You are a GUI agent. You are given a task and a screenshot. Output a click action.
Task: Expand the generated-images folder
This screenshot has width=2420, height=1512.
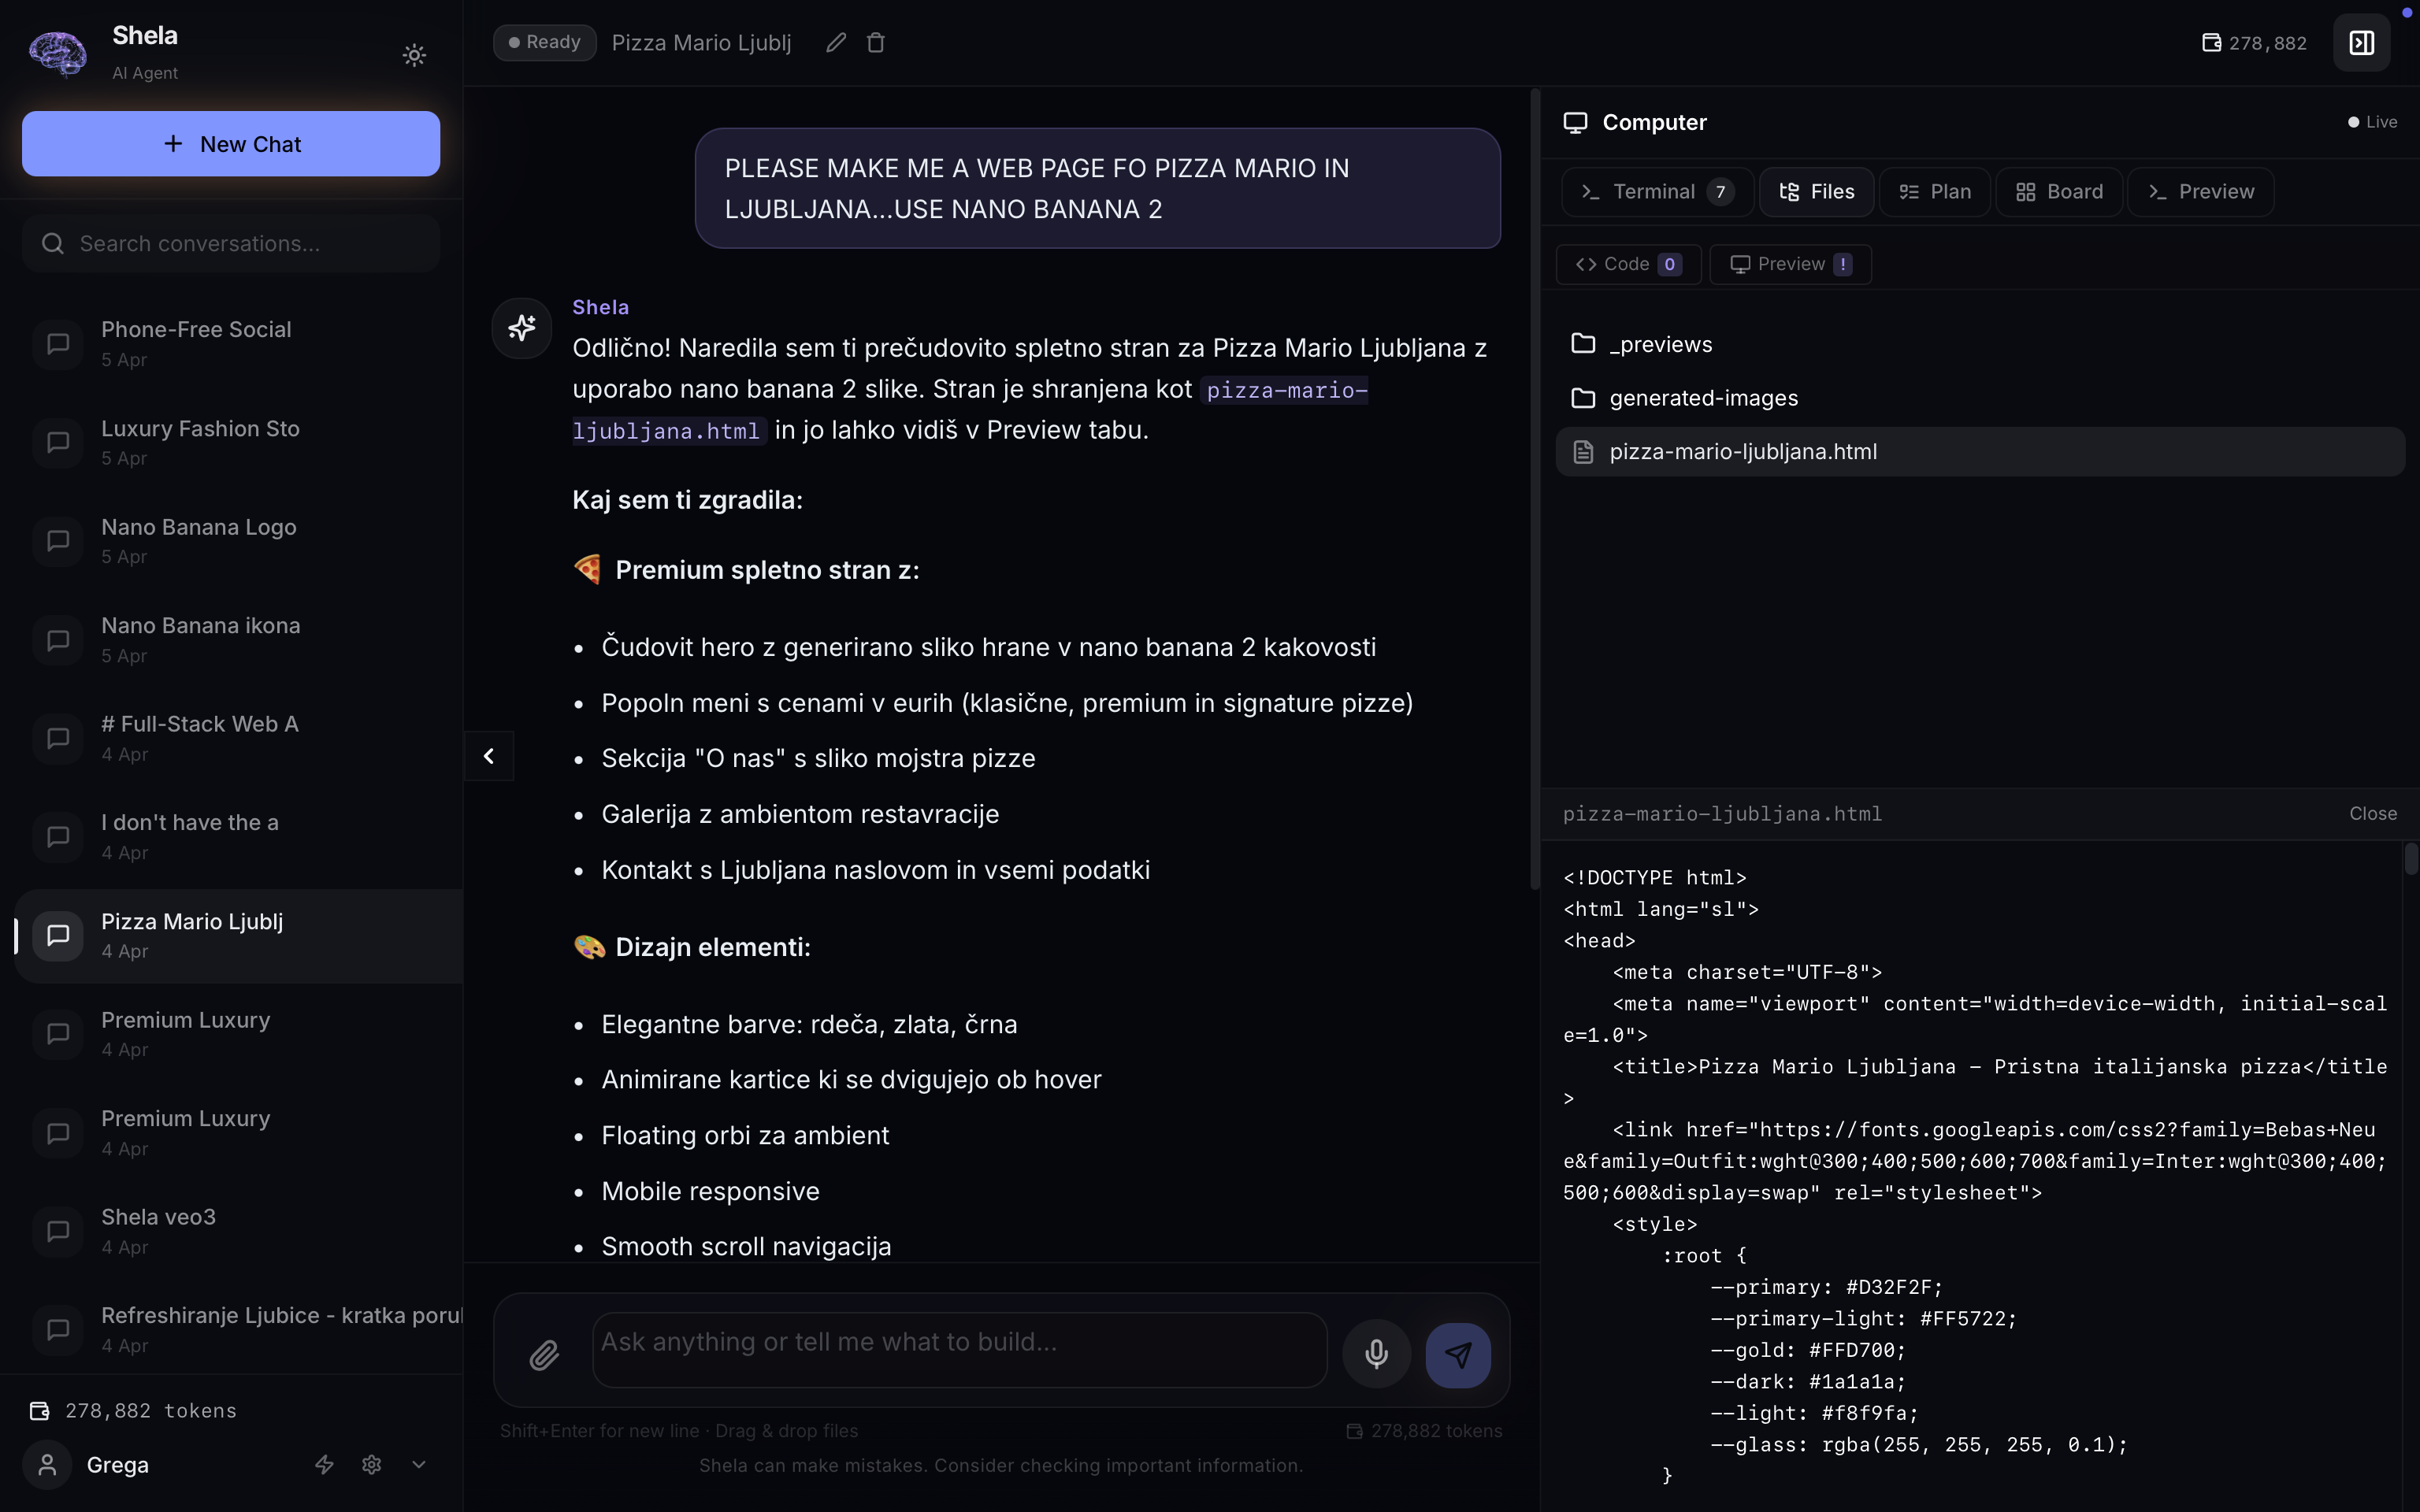1703,398
